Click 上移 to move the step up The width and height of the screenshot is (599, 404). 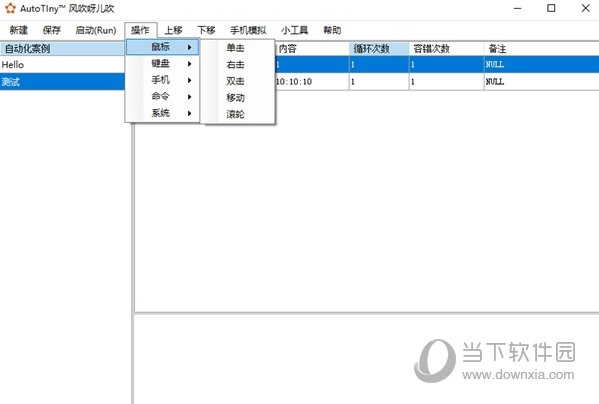pos(173,30)
